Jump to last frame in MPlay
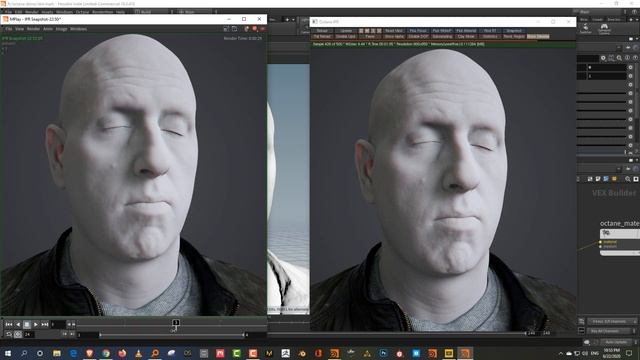Screen dimensions: 640x360 (44, 324)
